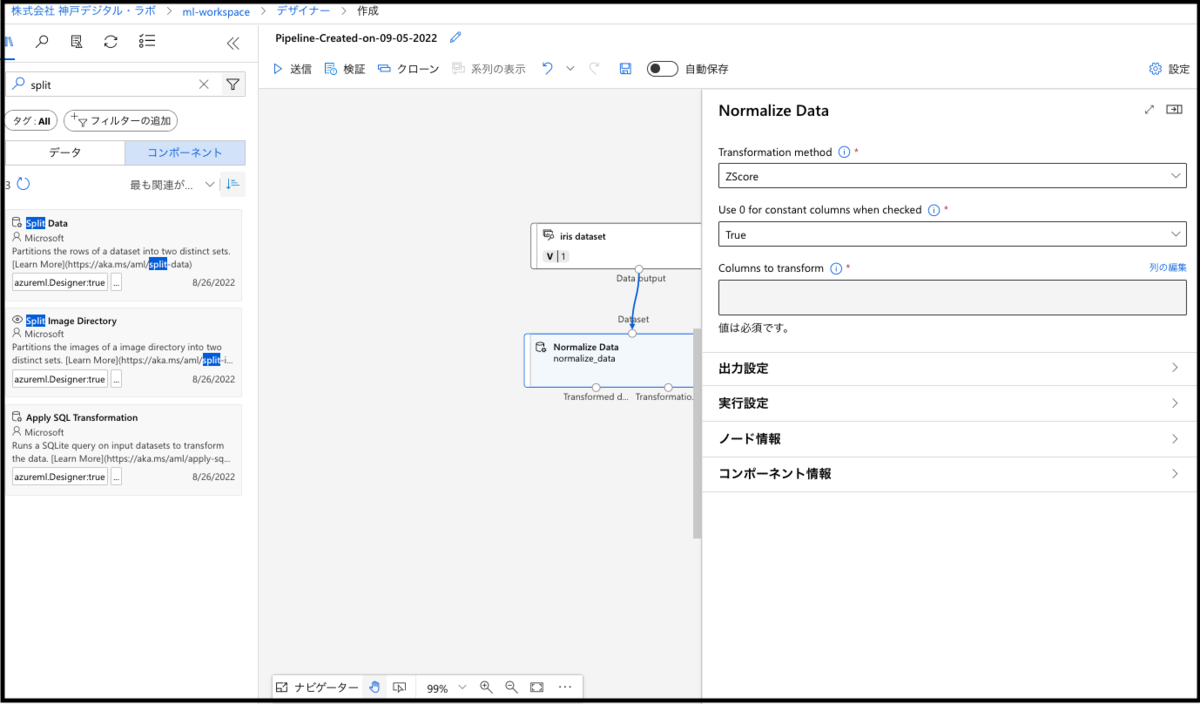The width and height of the screenshot is (1200, 704).
Task: Click the Transformed dataset output port
Action: point(595,386)
